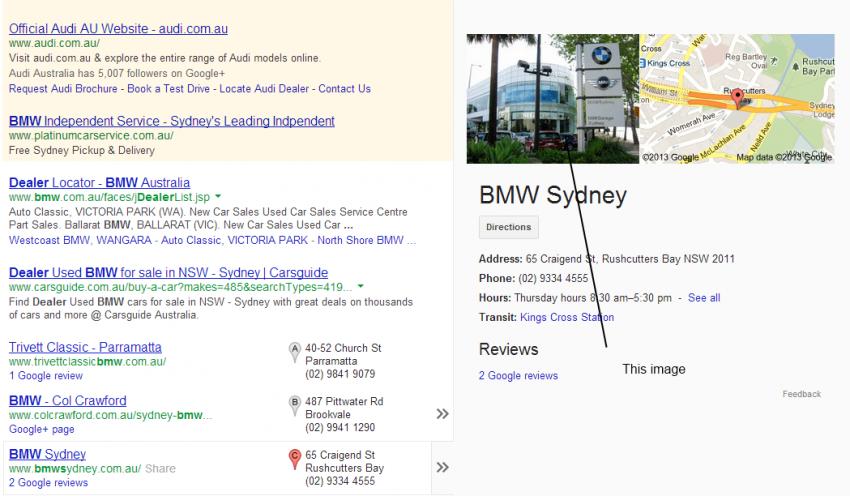This screenshot has height=496, width=850.
Task: Click red location pin on the map
Action: point(737,98)
